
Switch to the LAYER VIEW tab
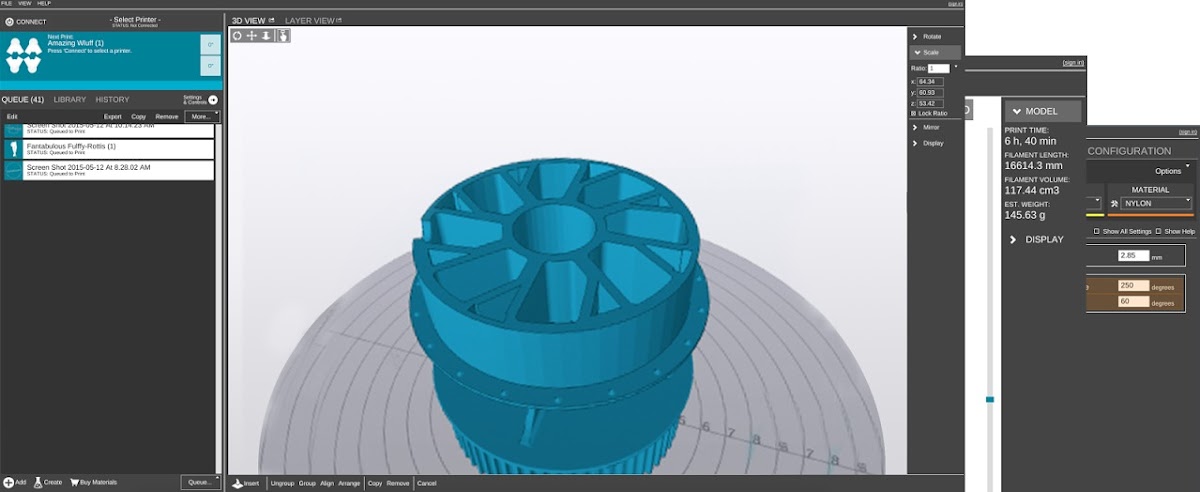pyautogui.click(x=310, y=20)
